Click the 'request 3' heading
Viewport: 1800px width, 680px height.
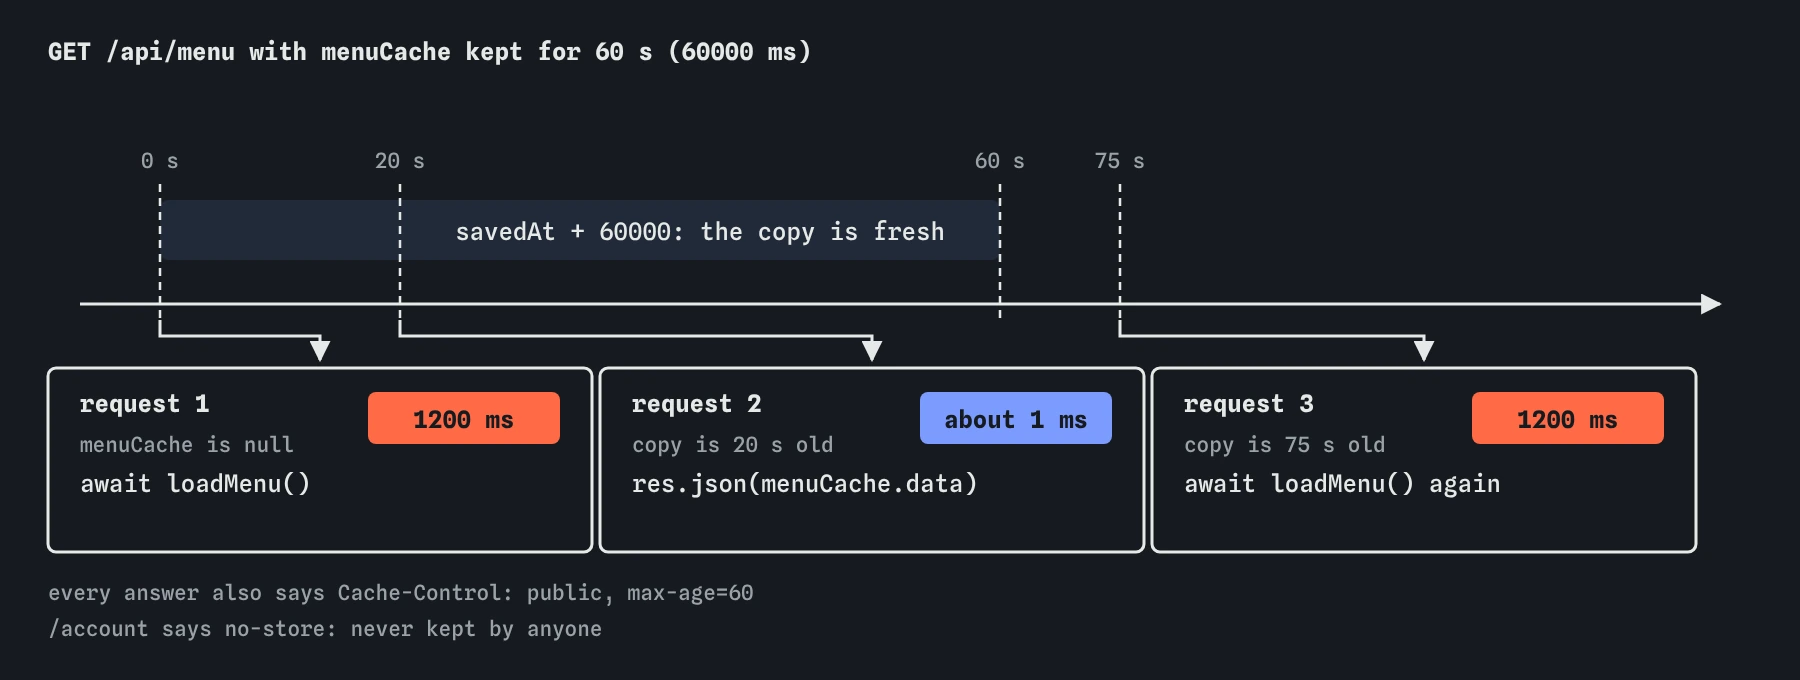point(1249,404)
